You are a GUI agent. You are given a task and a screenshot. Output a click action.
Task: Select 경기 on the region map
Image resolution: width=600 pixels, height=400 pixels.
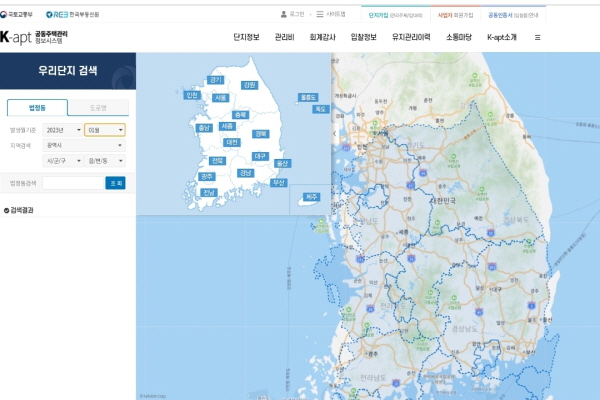coord(215,80)
